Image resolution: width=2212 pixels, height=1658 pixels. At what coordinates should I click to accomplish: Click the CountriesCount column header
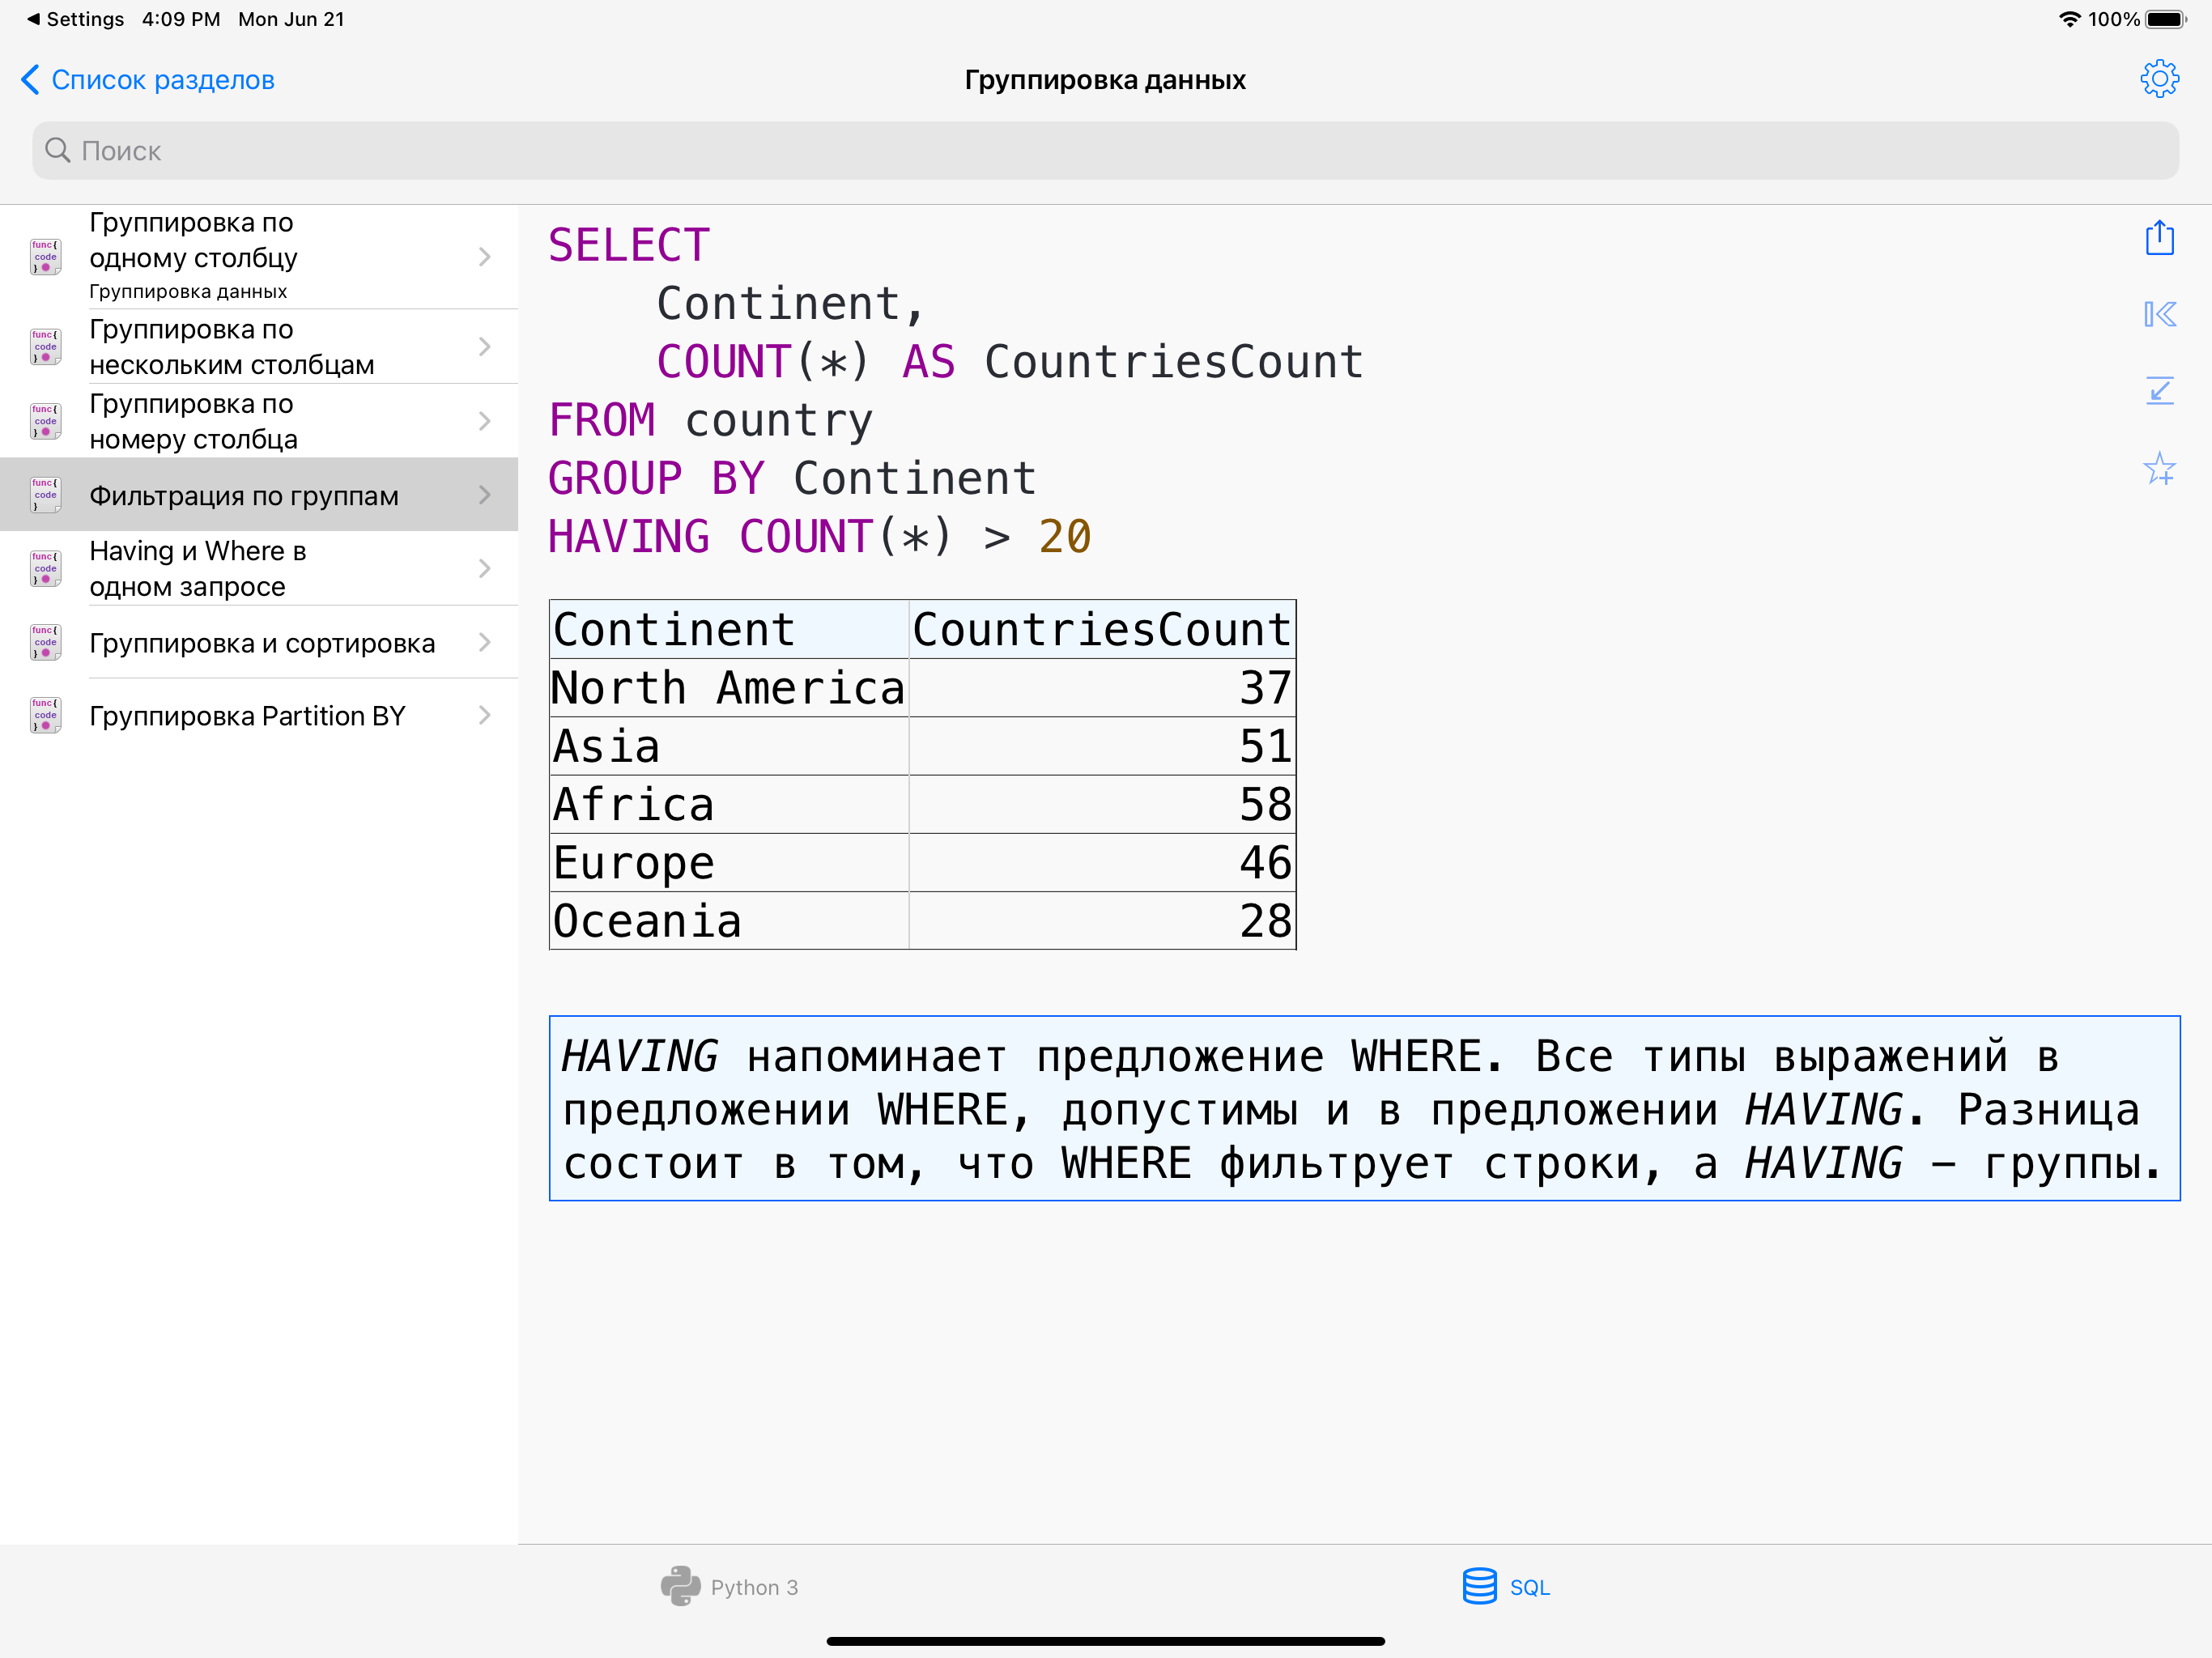click(1102, 630)
